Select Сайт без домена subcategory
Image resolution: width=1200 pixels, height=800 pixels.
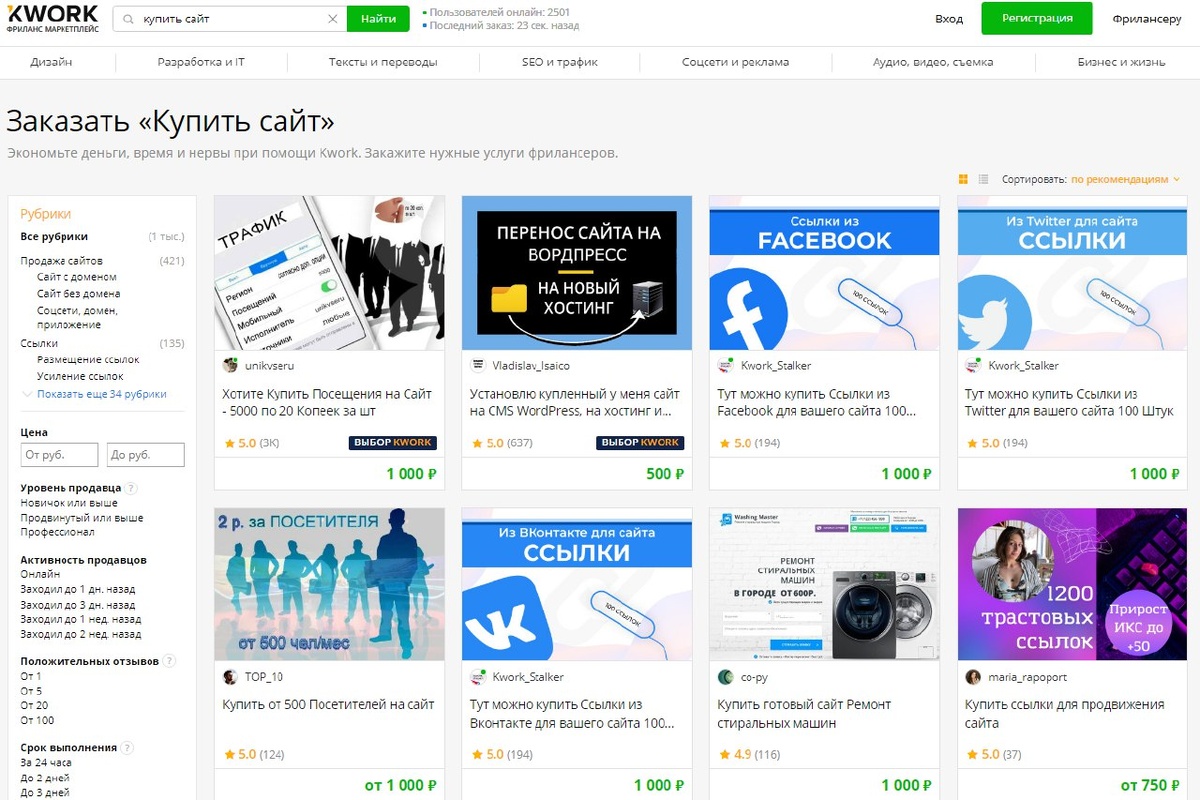79,294
